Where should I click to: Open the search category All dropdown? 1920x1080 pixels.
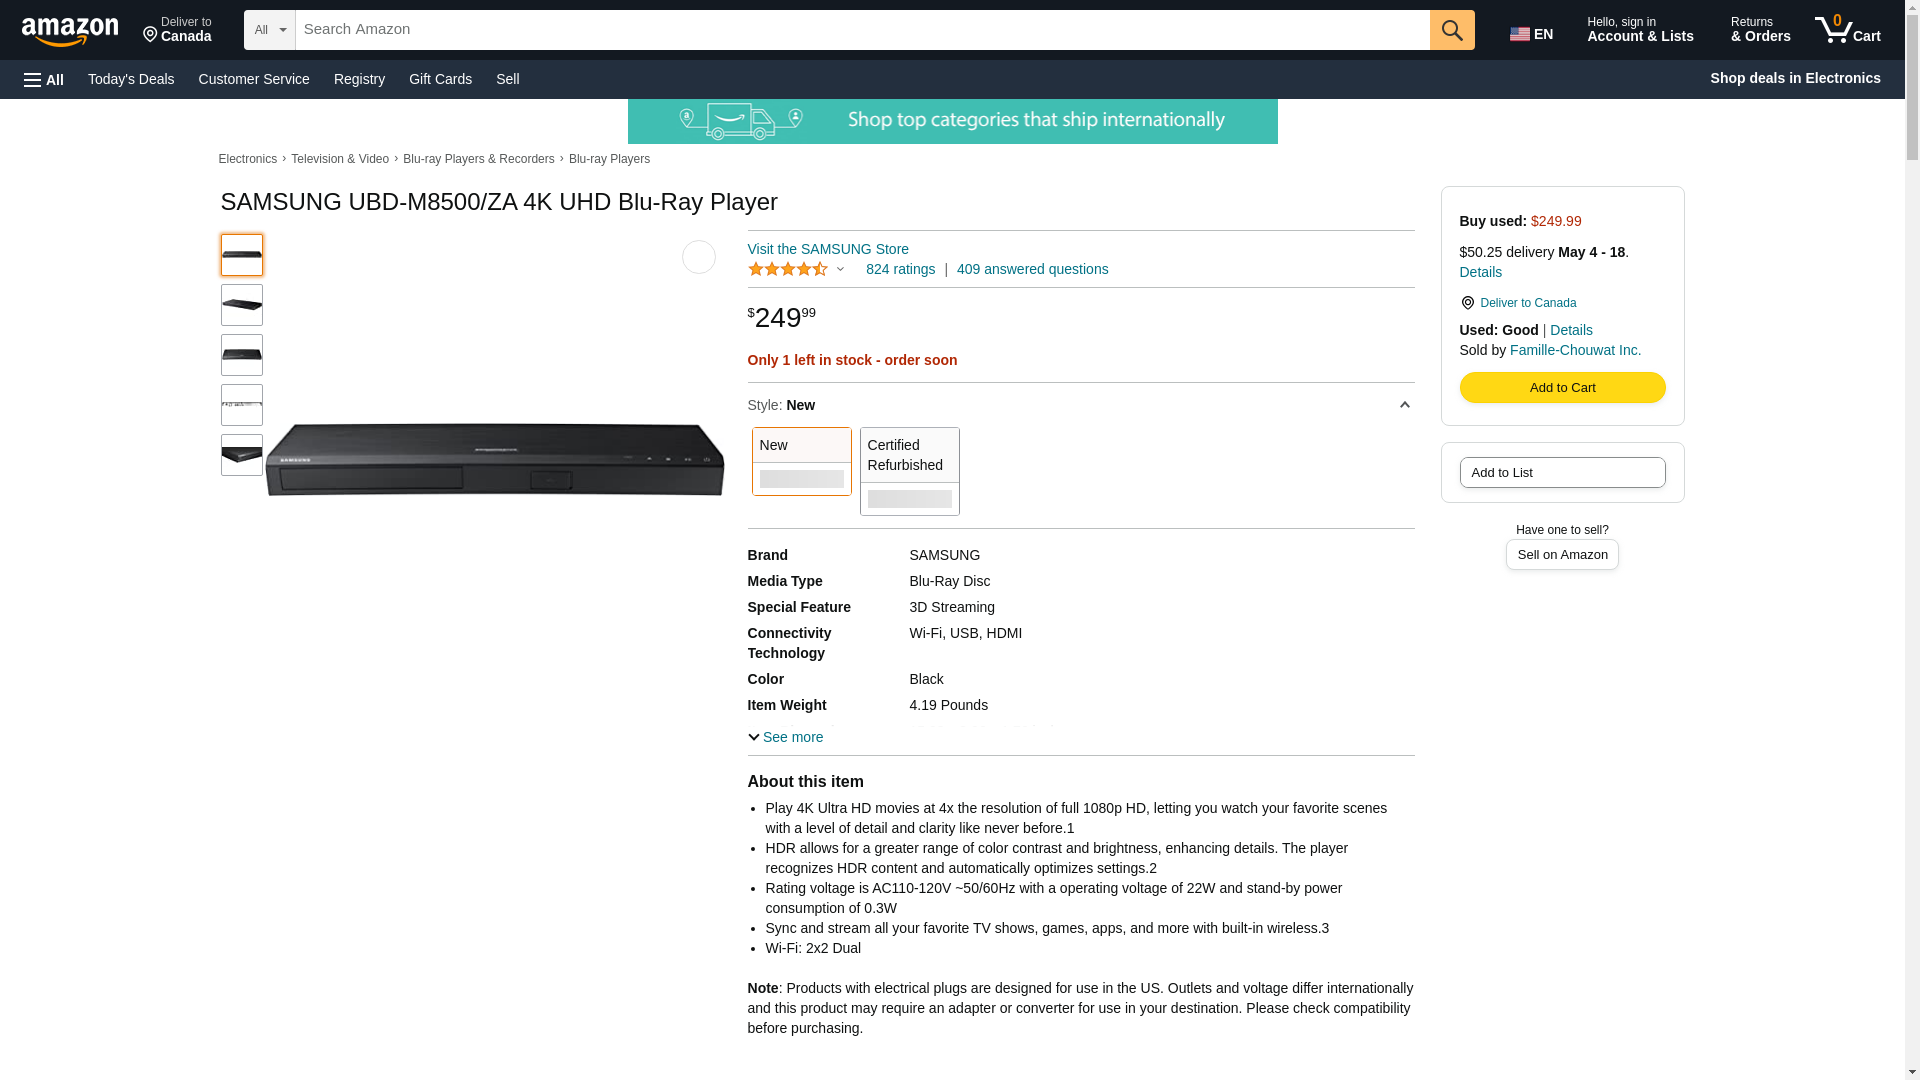[x=269, y=30]
